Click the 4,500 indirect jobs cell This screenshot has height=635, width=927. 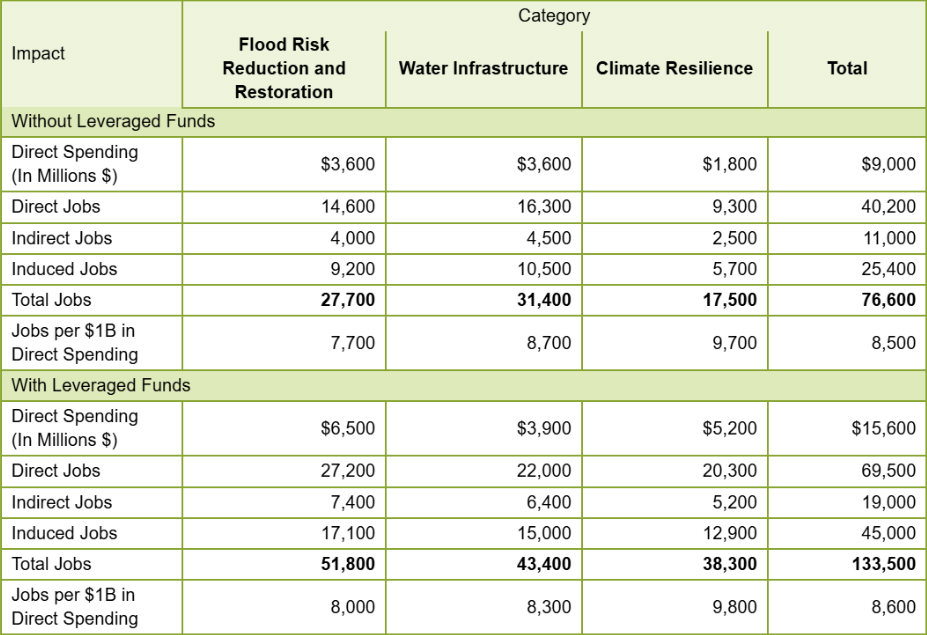coord(484,238)
